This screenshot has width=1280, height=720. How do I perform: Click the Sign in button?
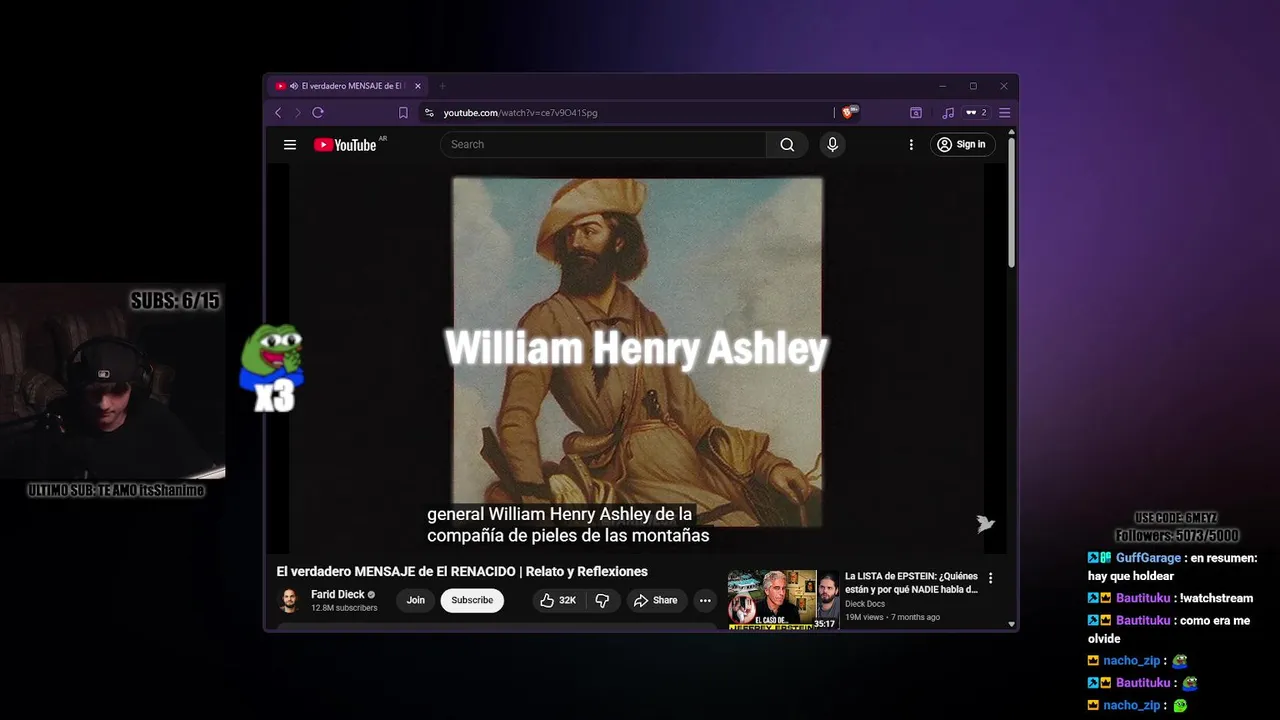pyautogui.click(x=962, y=145)
